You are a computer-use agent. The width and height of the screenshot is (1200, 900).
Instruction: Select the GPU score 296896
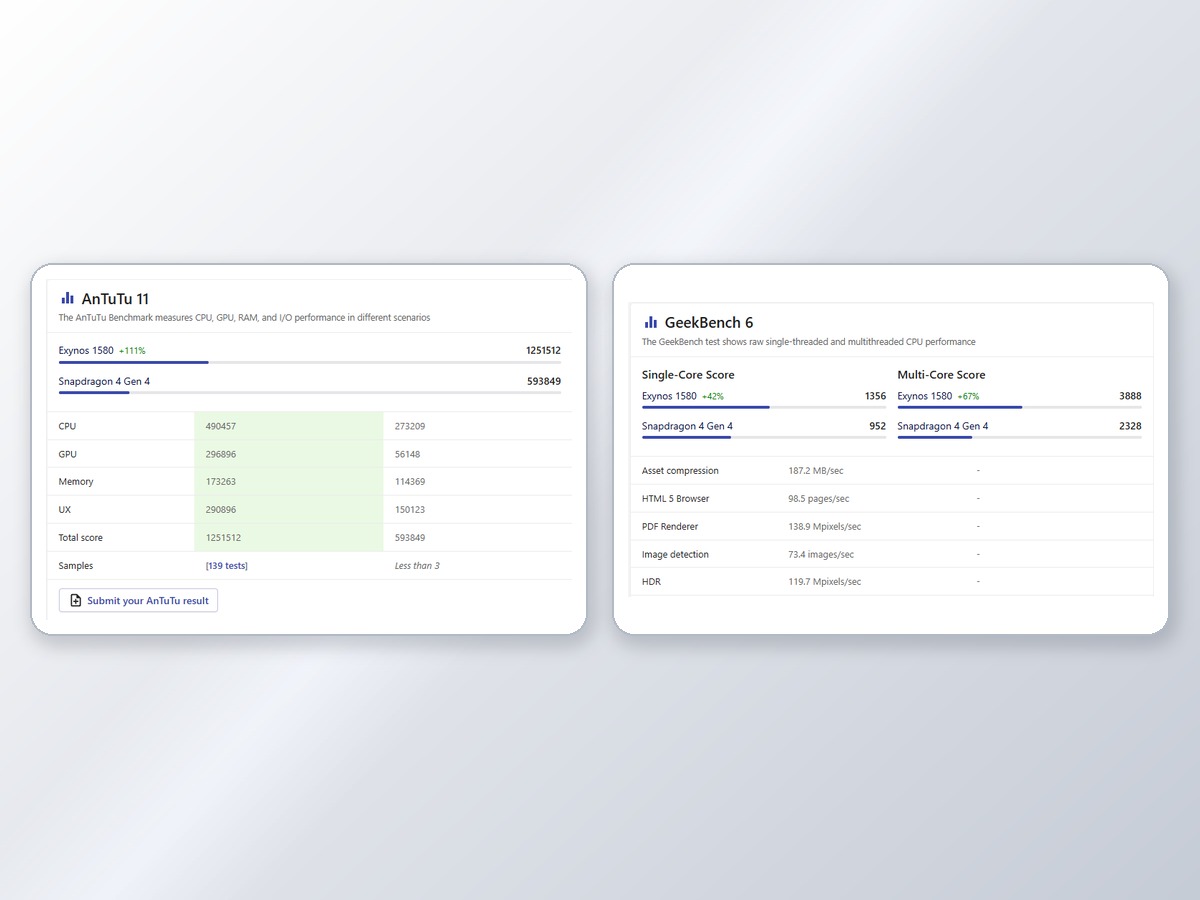coord(221,454)
